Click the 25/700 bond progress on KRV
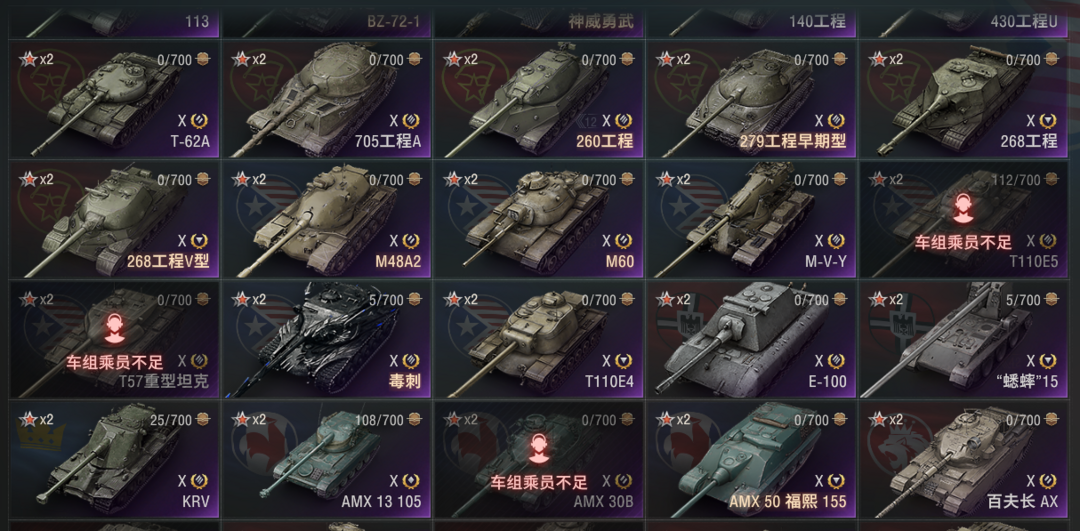 [x=171, y=420]
